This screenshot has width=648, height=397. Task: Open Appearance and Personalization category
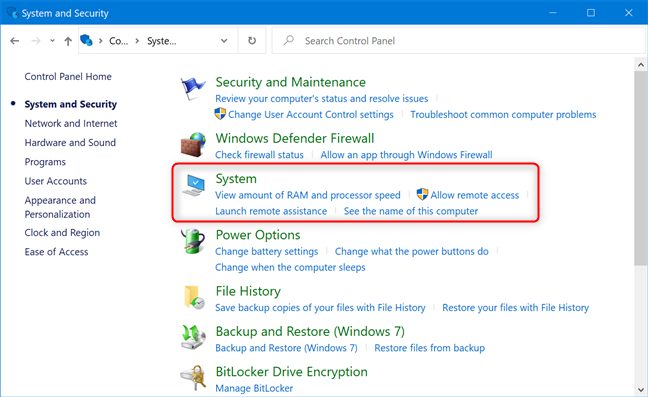(60, 207)
